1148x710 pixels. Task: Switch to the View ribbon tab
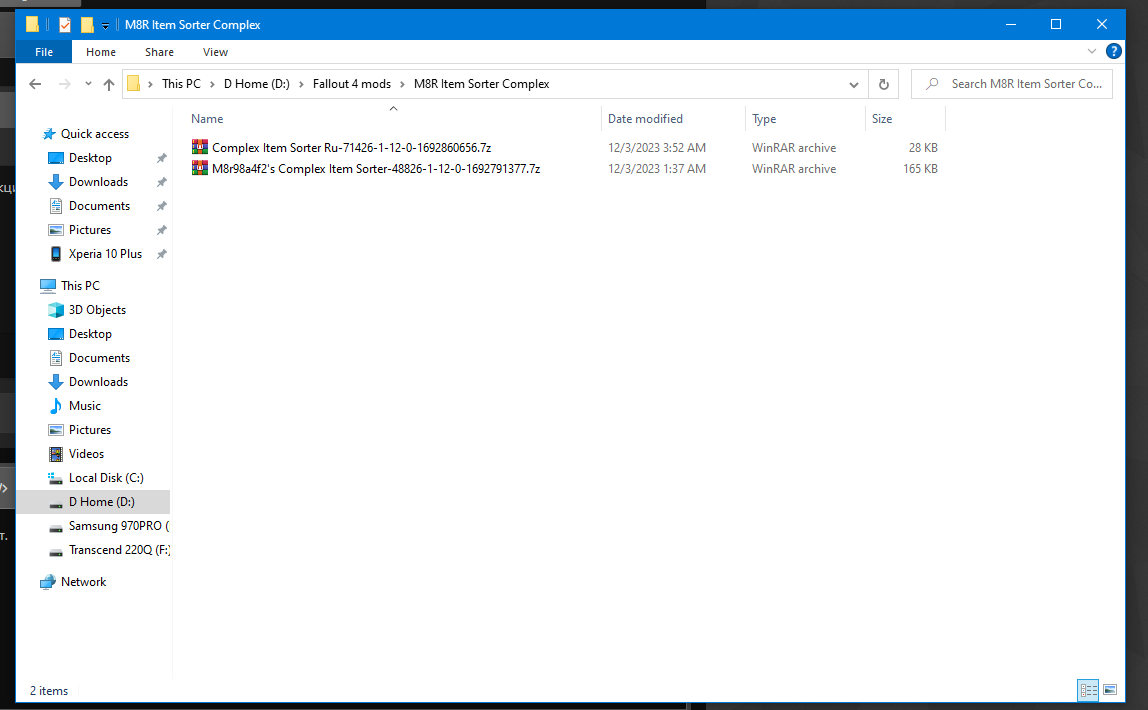[x=215, y=52]
